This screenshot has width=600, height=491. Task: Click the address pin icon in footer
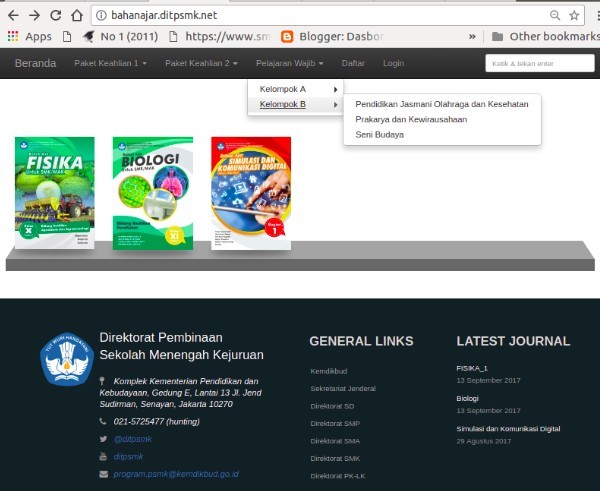[102, 381]
